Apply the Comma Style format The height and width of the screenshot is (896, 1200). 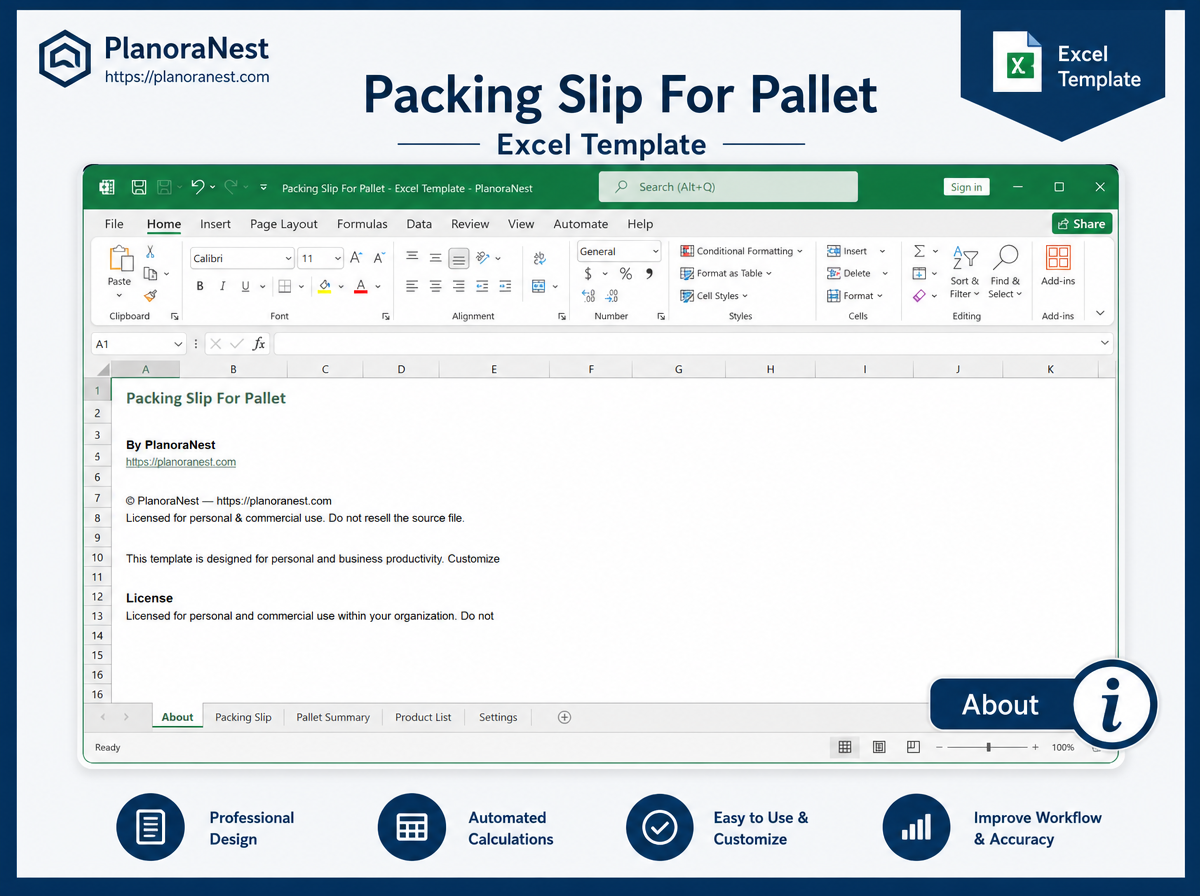649,274
